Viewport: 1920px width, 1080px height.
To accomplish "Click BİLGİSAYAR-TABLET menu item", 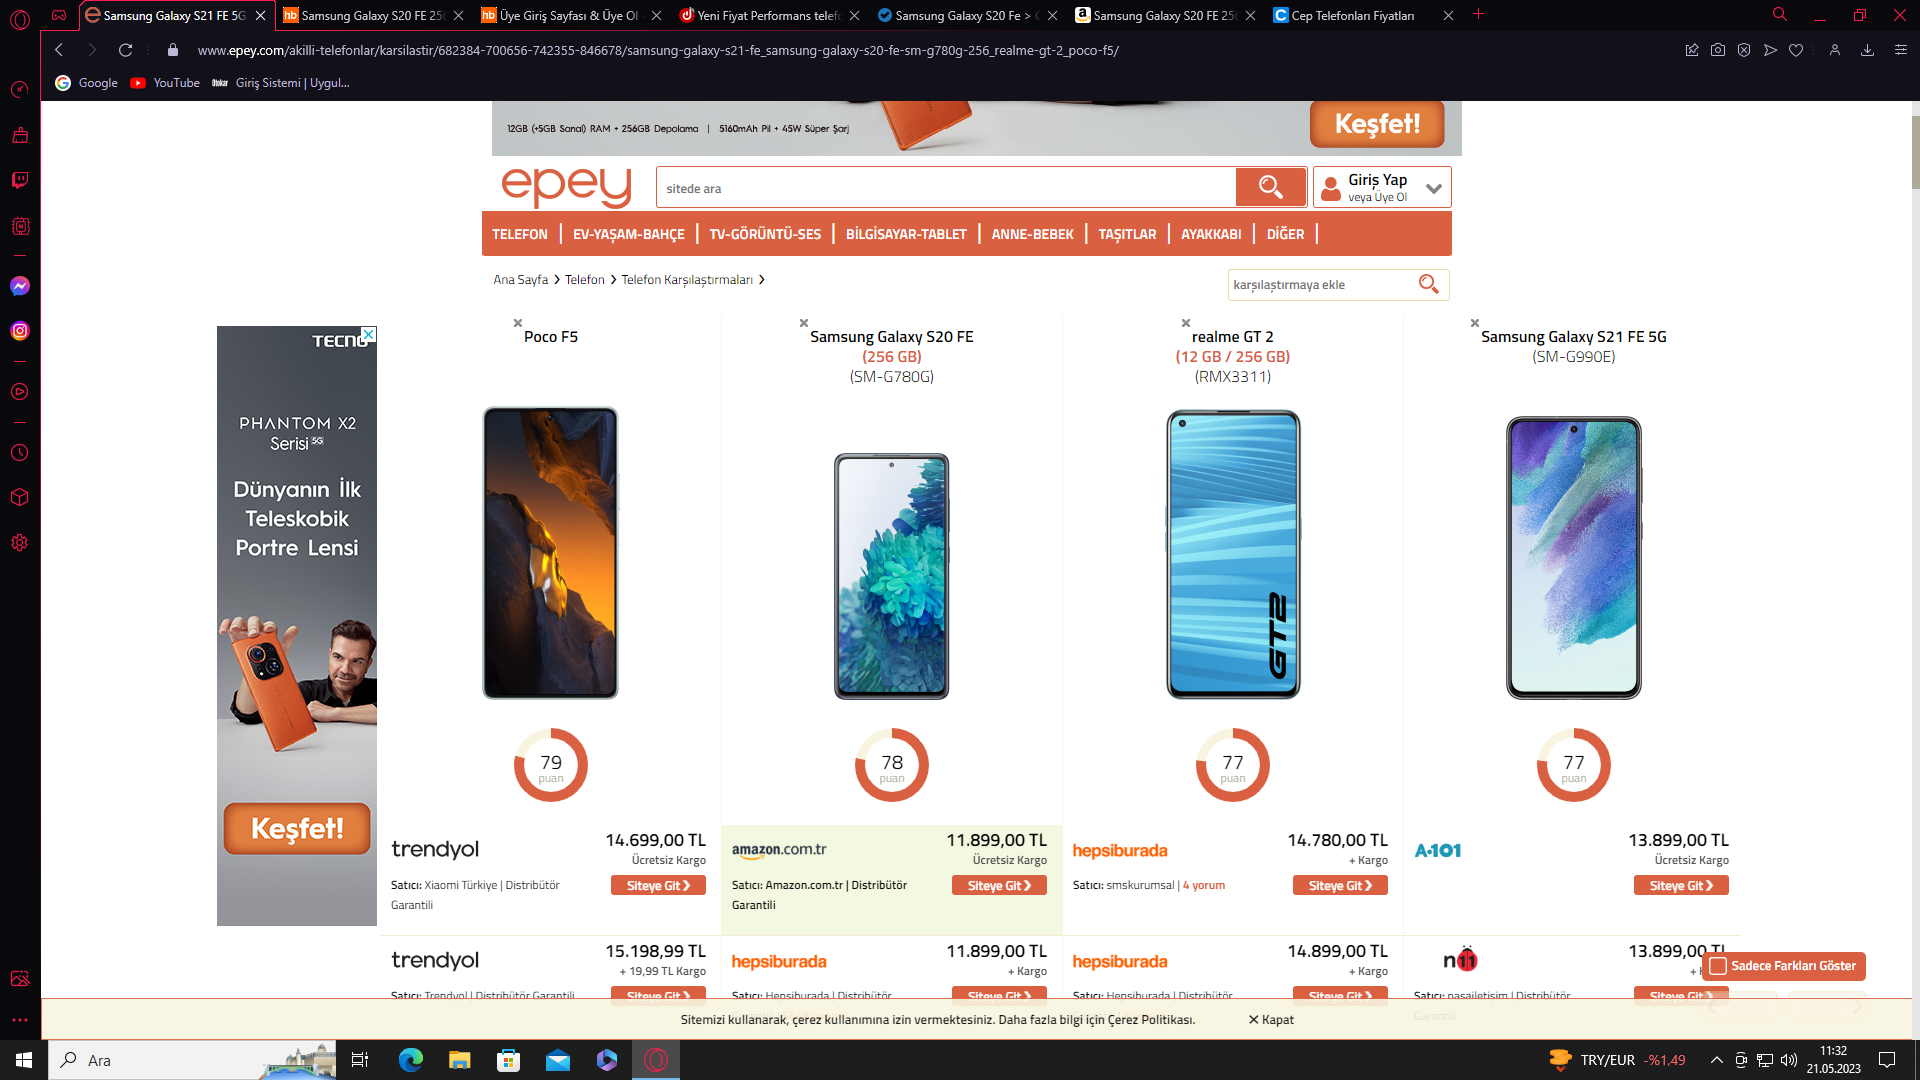I will pos(906,233).
